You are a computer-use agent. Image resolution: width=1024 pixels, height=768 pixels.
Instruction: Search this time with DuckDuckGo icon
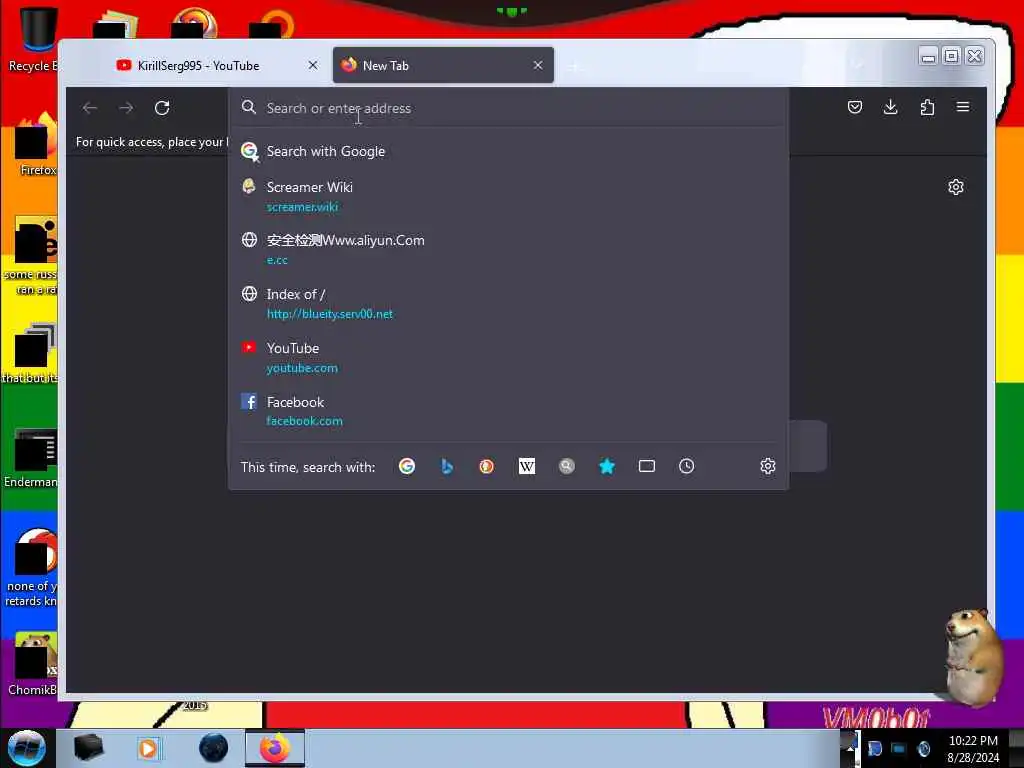click(487, 466)
